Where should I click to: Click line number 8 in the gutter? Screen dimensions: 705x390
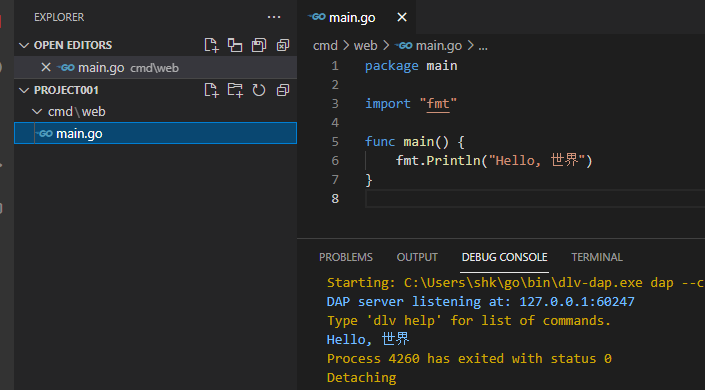(x=335, y=198)
